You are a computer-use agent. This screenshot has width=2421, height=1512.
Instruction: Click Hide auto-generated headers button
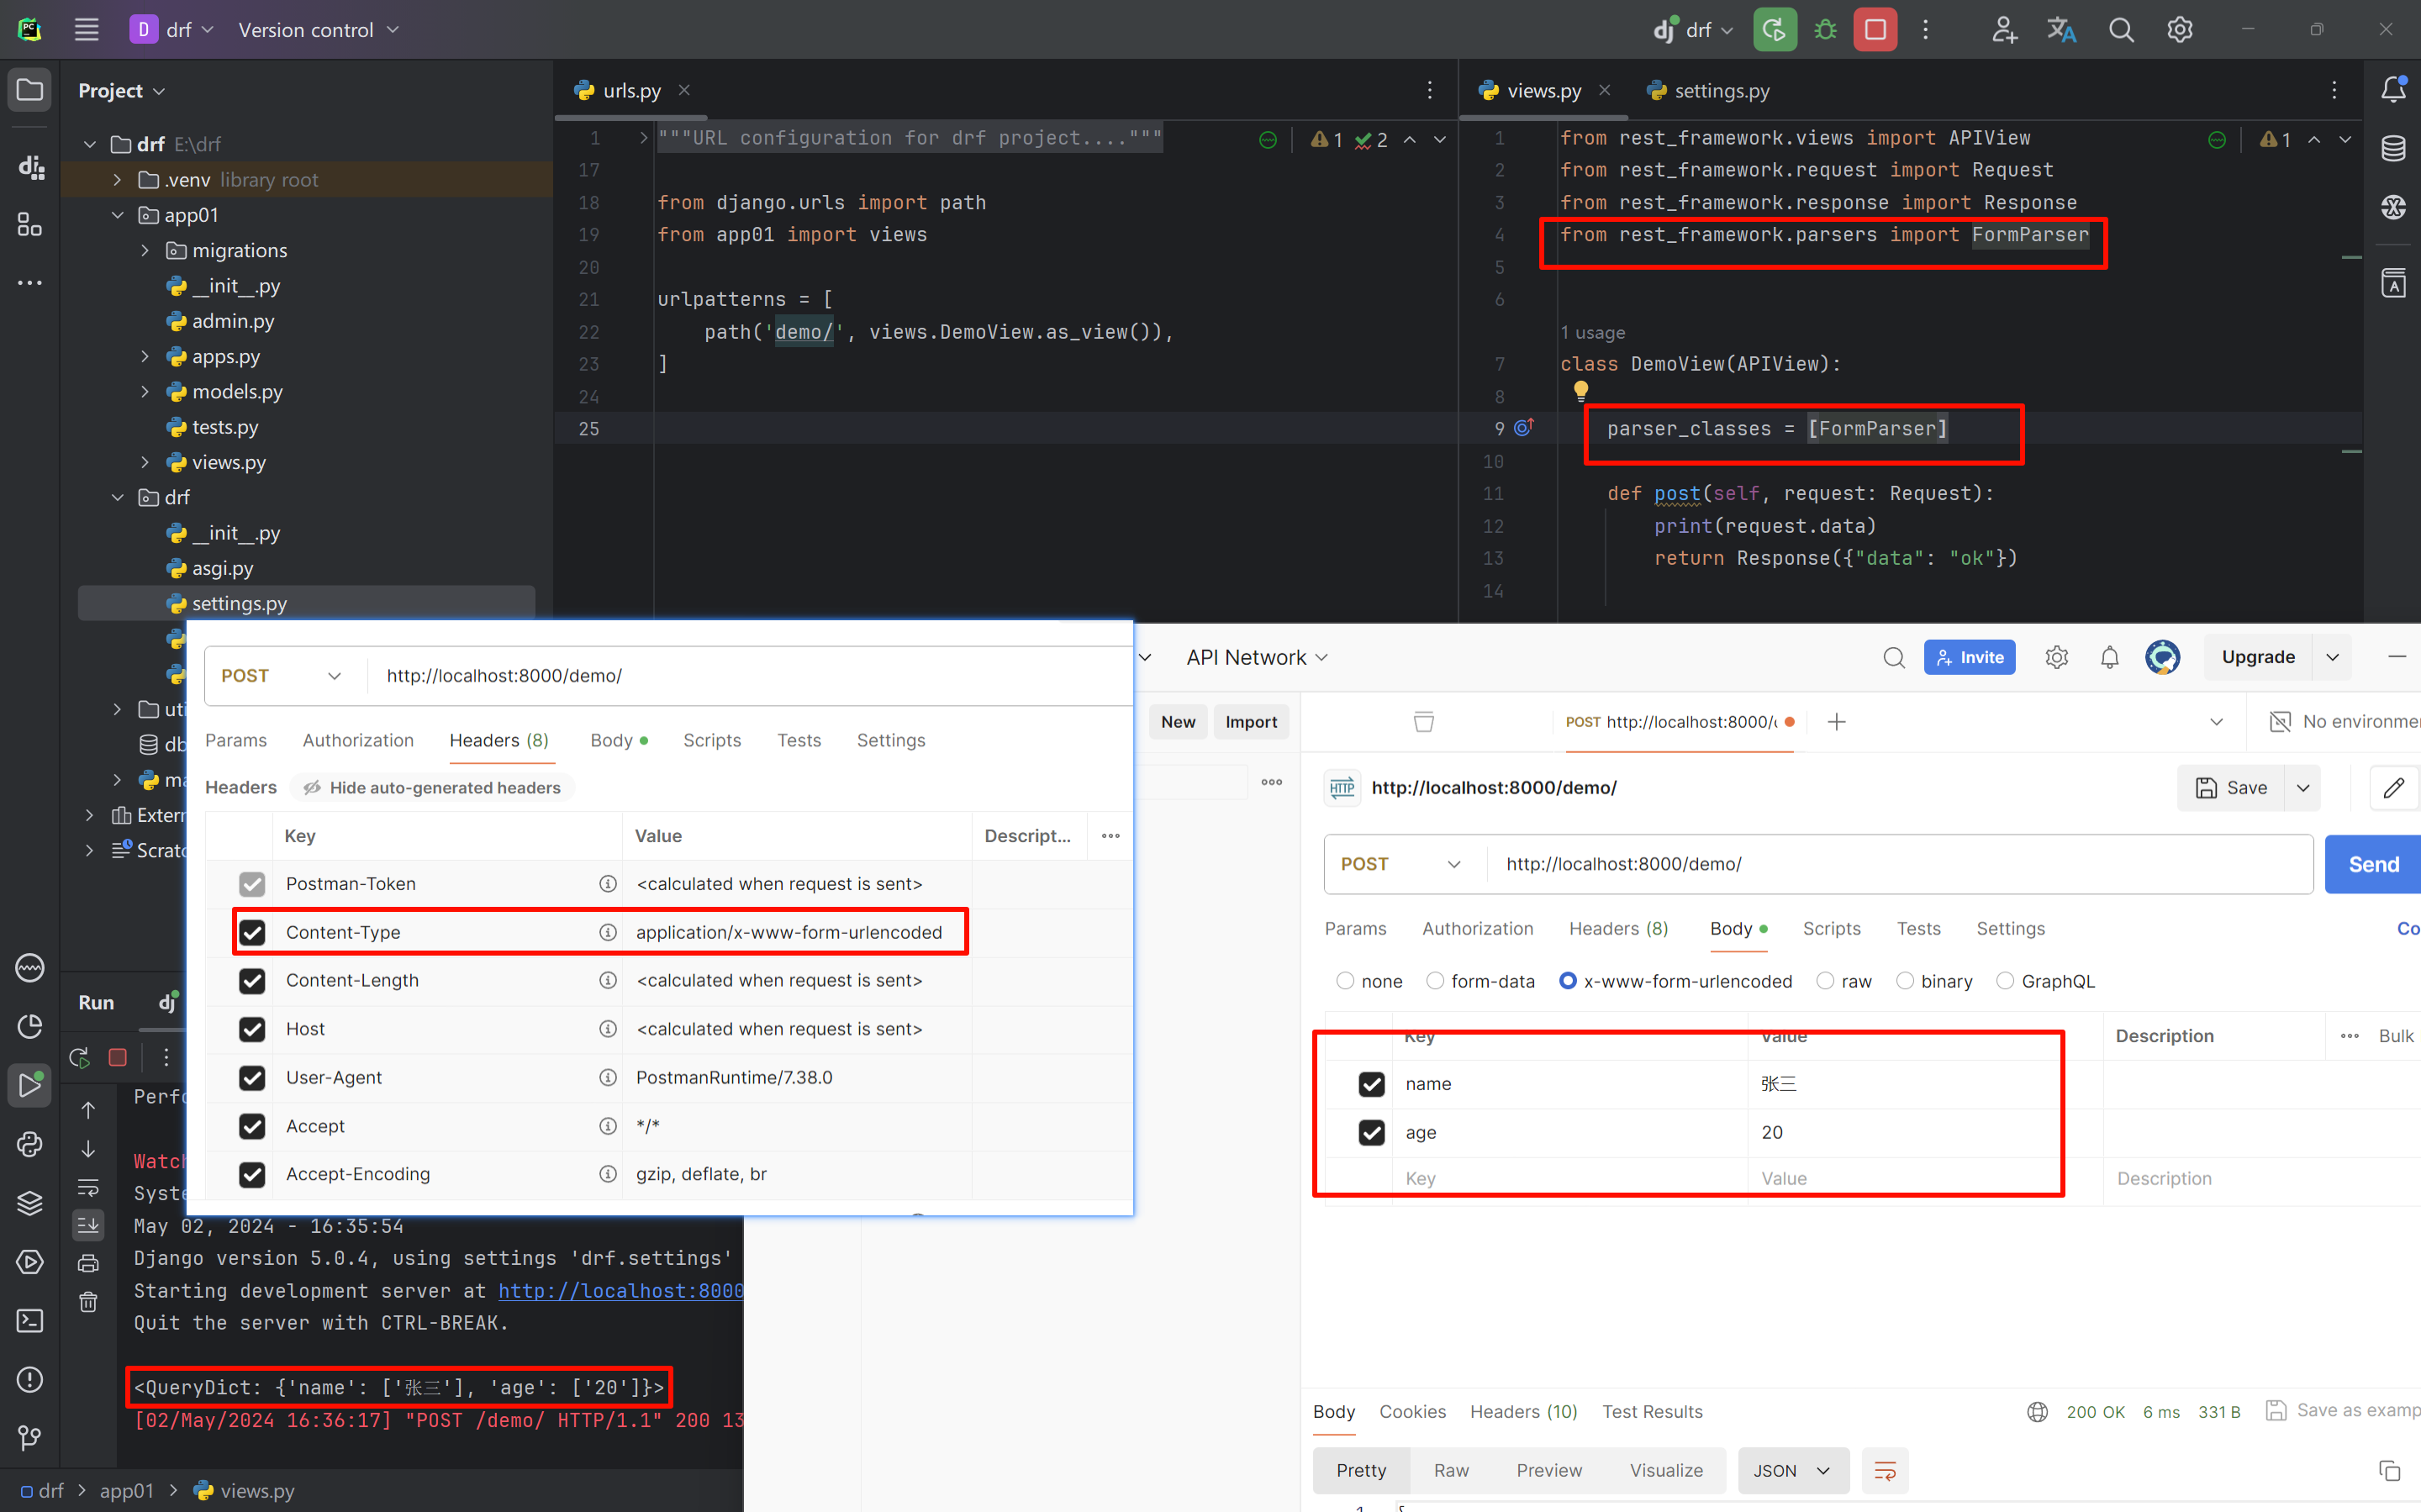click(x=432, y=788)
